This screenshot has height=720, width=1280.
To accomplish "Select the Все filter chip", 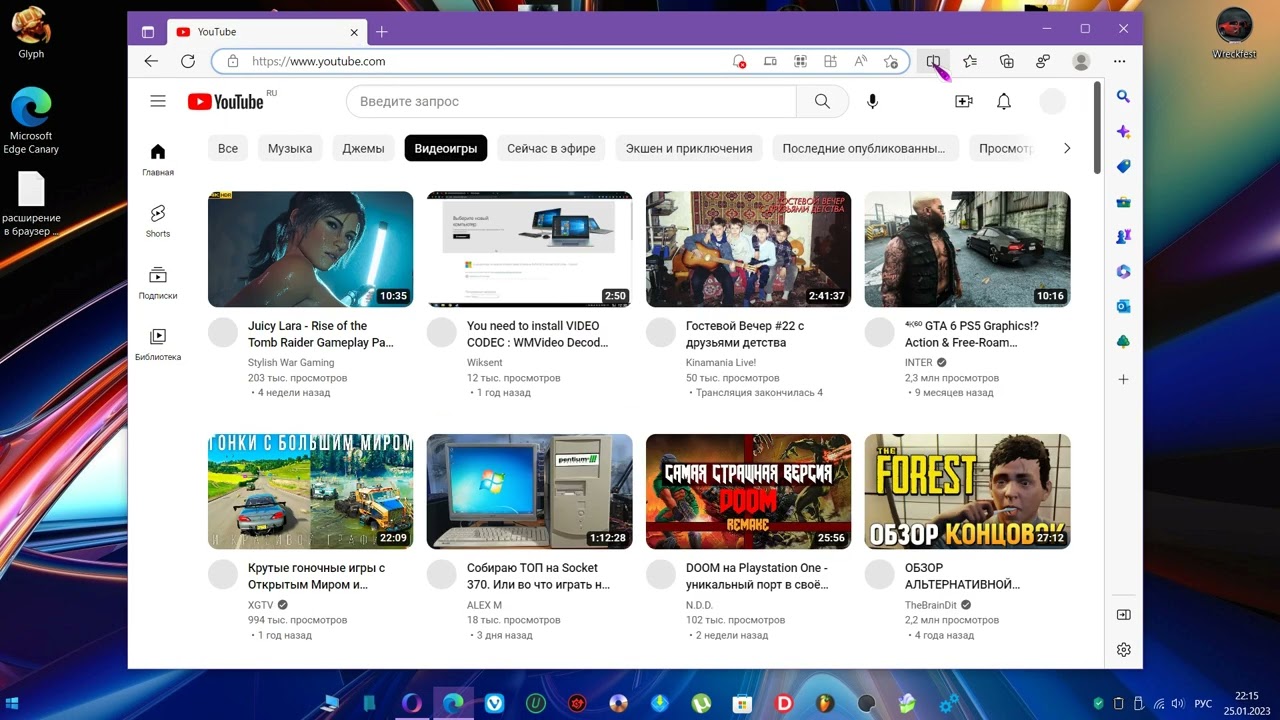I will point(228,148).
